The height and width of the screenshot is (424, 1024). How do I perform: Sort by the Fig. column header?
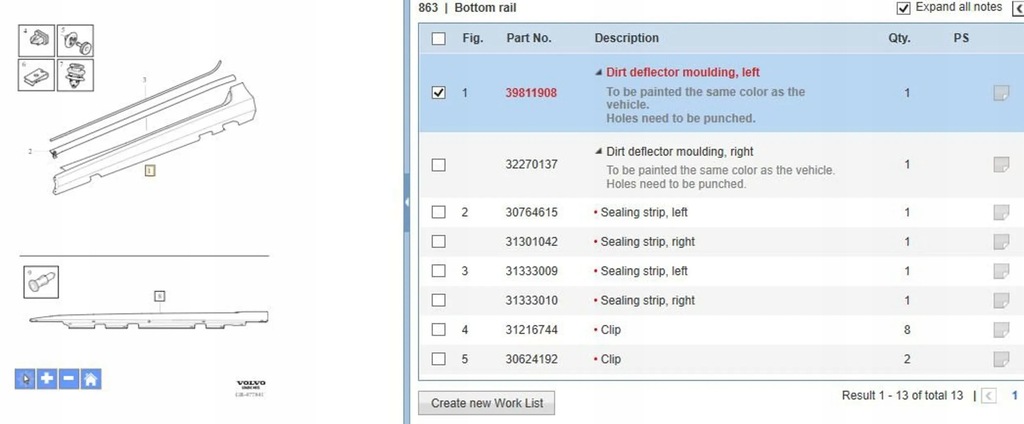click(x=473, y=38)
